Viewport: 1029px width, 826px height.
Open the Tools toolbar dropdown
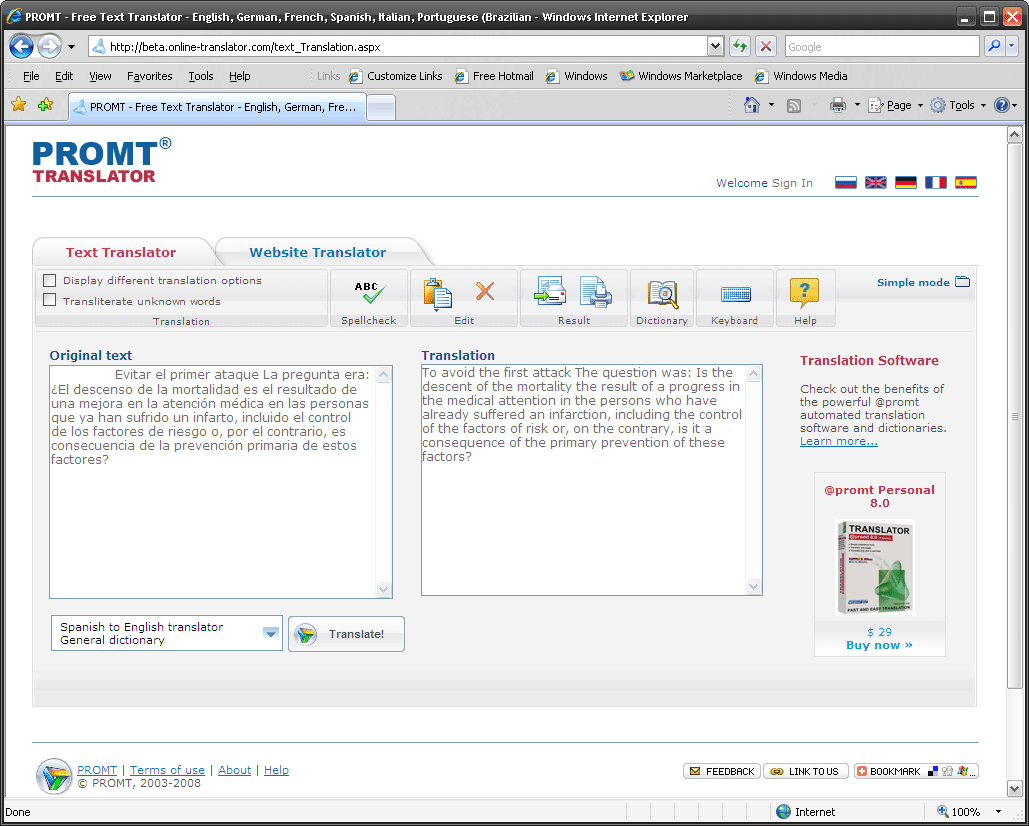958,105
